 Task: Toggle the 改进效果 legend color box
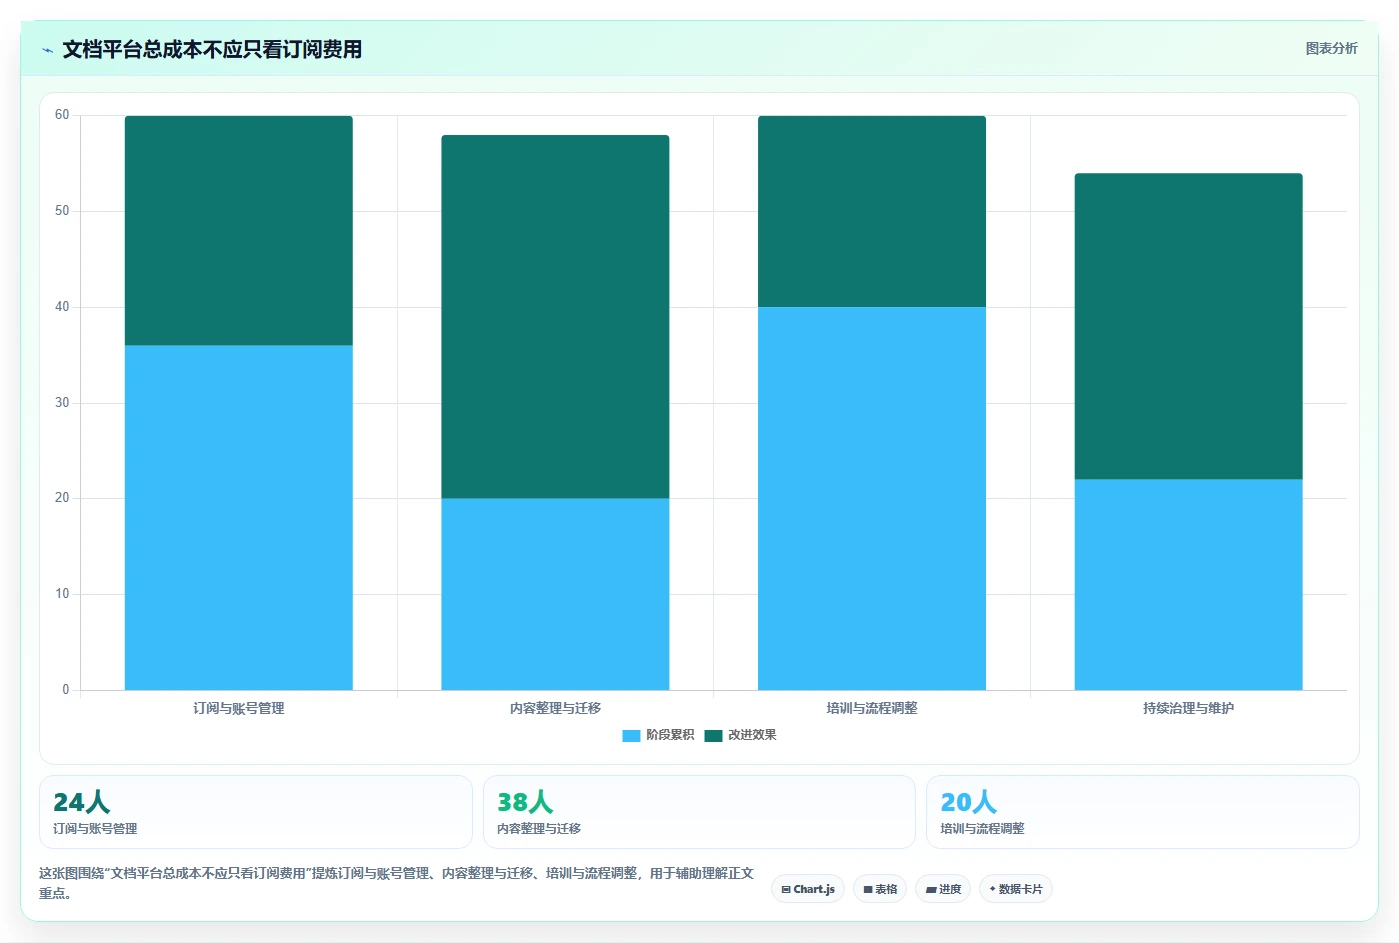(713, 736)
